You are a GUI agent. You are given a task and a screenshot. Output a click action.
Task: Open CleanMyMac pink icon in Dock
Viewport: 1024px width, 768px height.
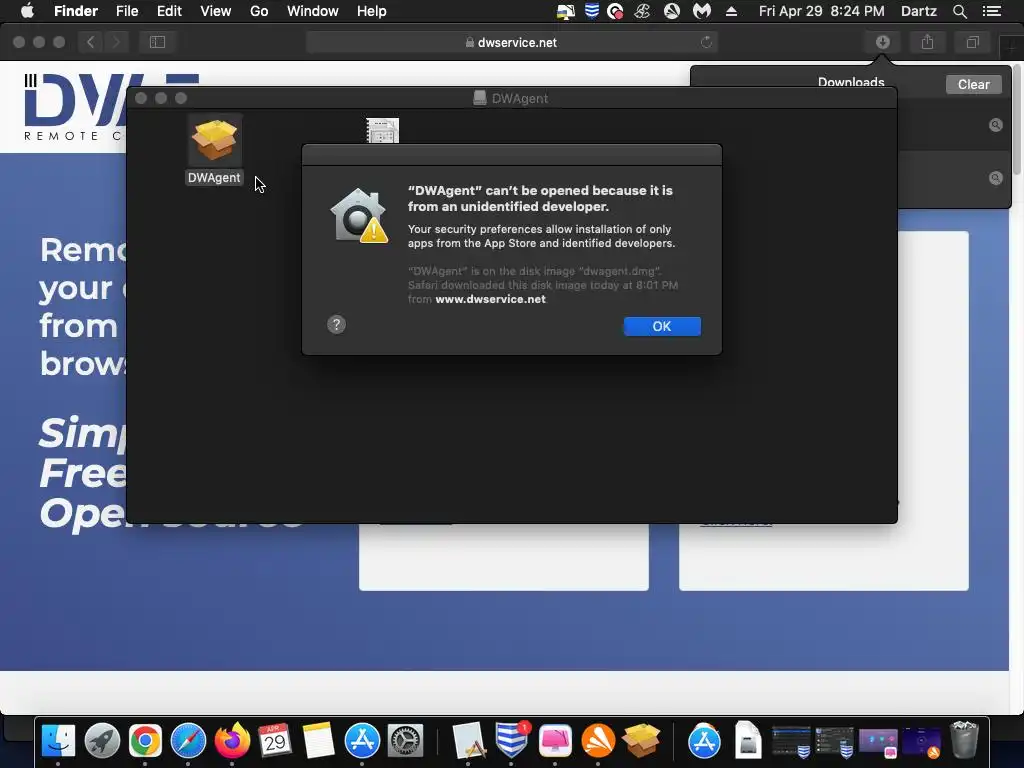click(x=555, y=741)
